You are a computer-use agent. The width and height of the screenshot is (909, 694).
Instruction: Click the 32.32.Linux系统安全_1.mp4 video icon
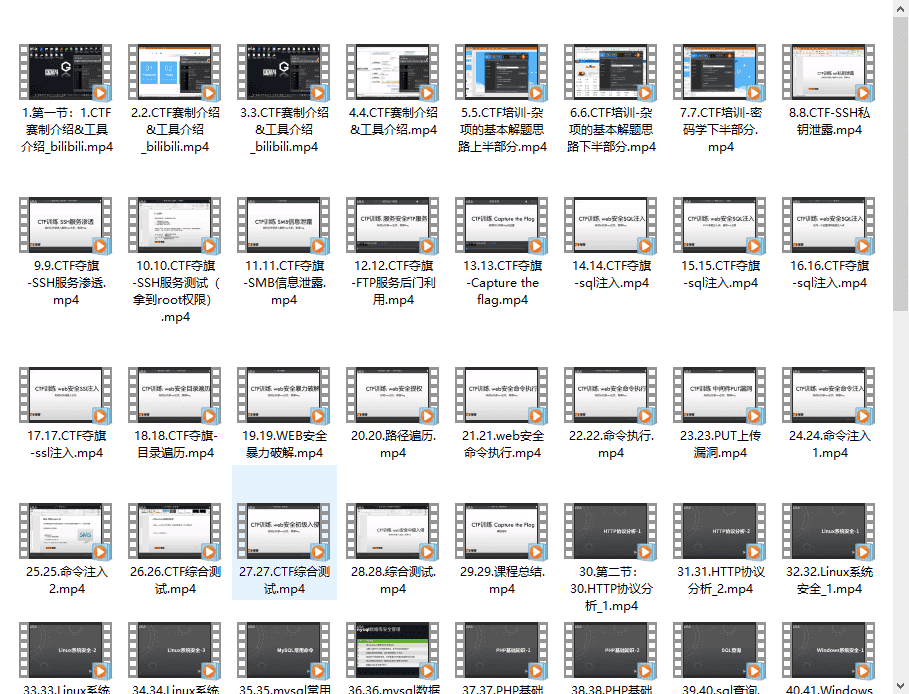[x=829, y=532]
